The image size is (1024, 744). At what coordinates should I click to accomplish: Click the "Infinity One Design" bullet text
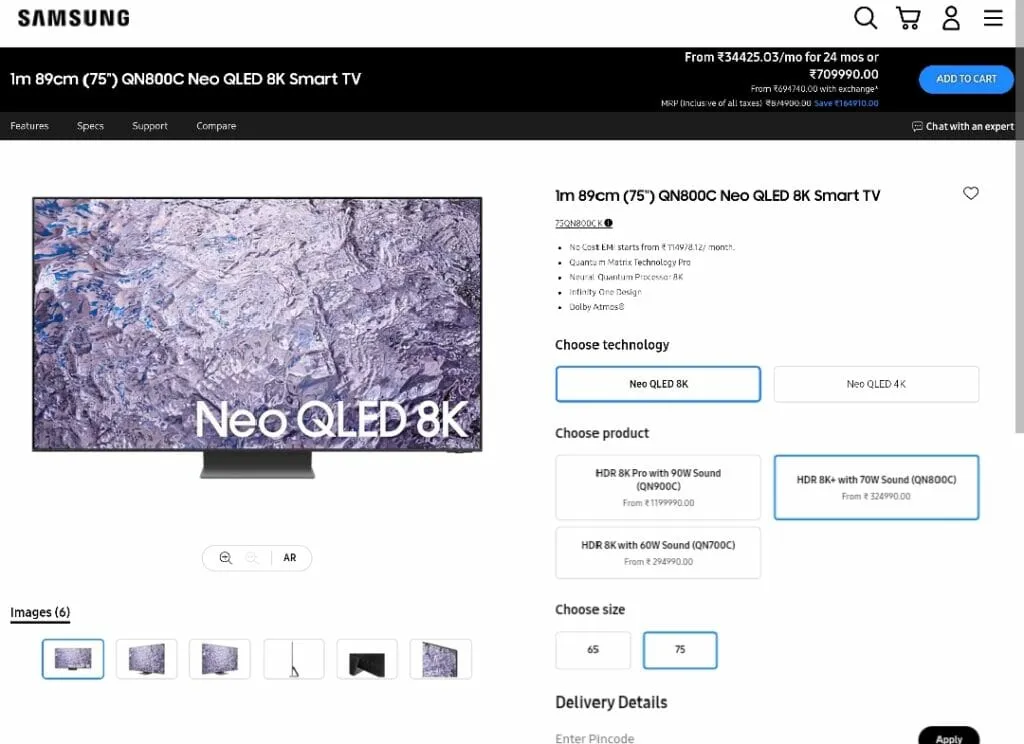click(x=605, y=292)
